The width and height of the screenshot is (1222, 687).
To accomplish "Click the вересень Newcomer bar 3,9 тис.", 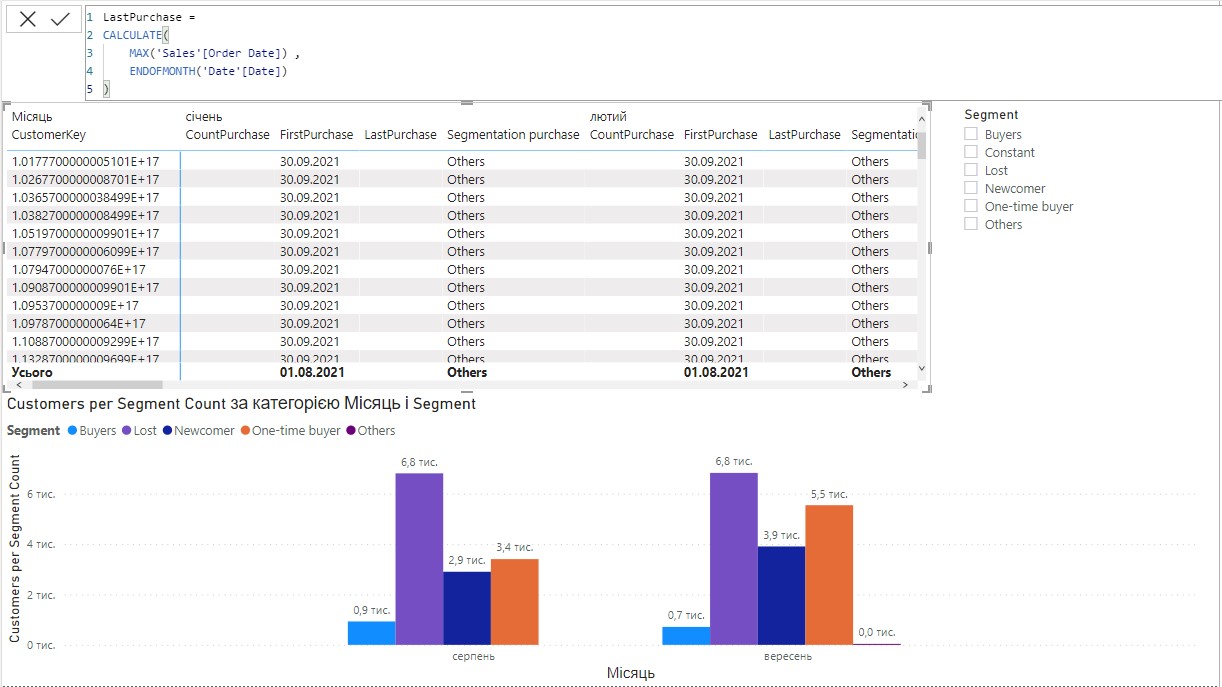I will click(781, 596).
